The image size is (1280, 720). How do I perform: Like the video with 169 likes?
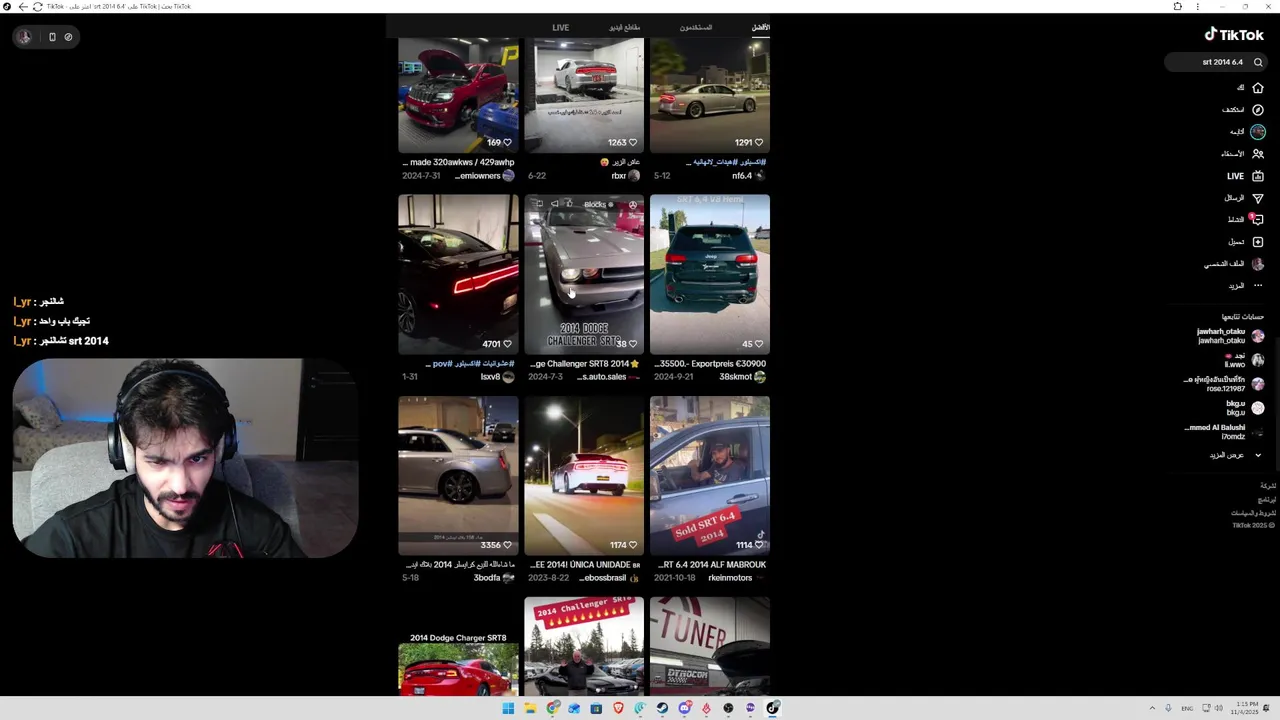pyautogui.click(x=507, y=142)
